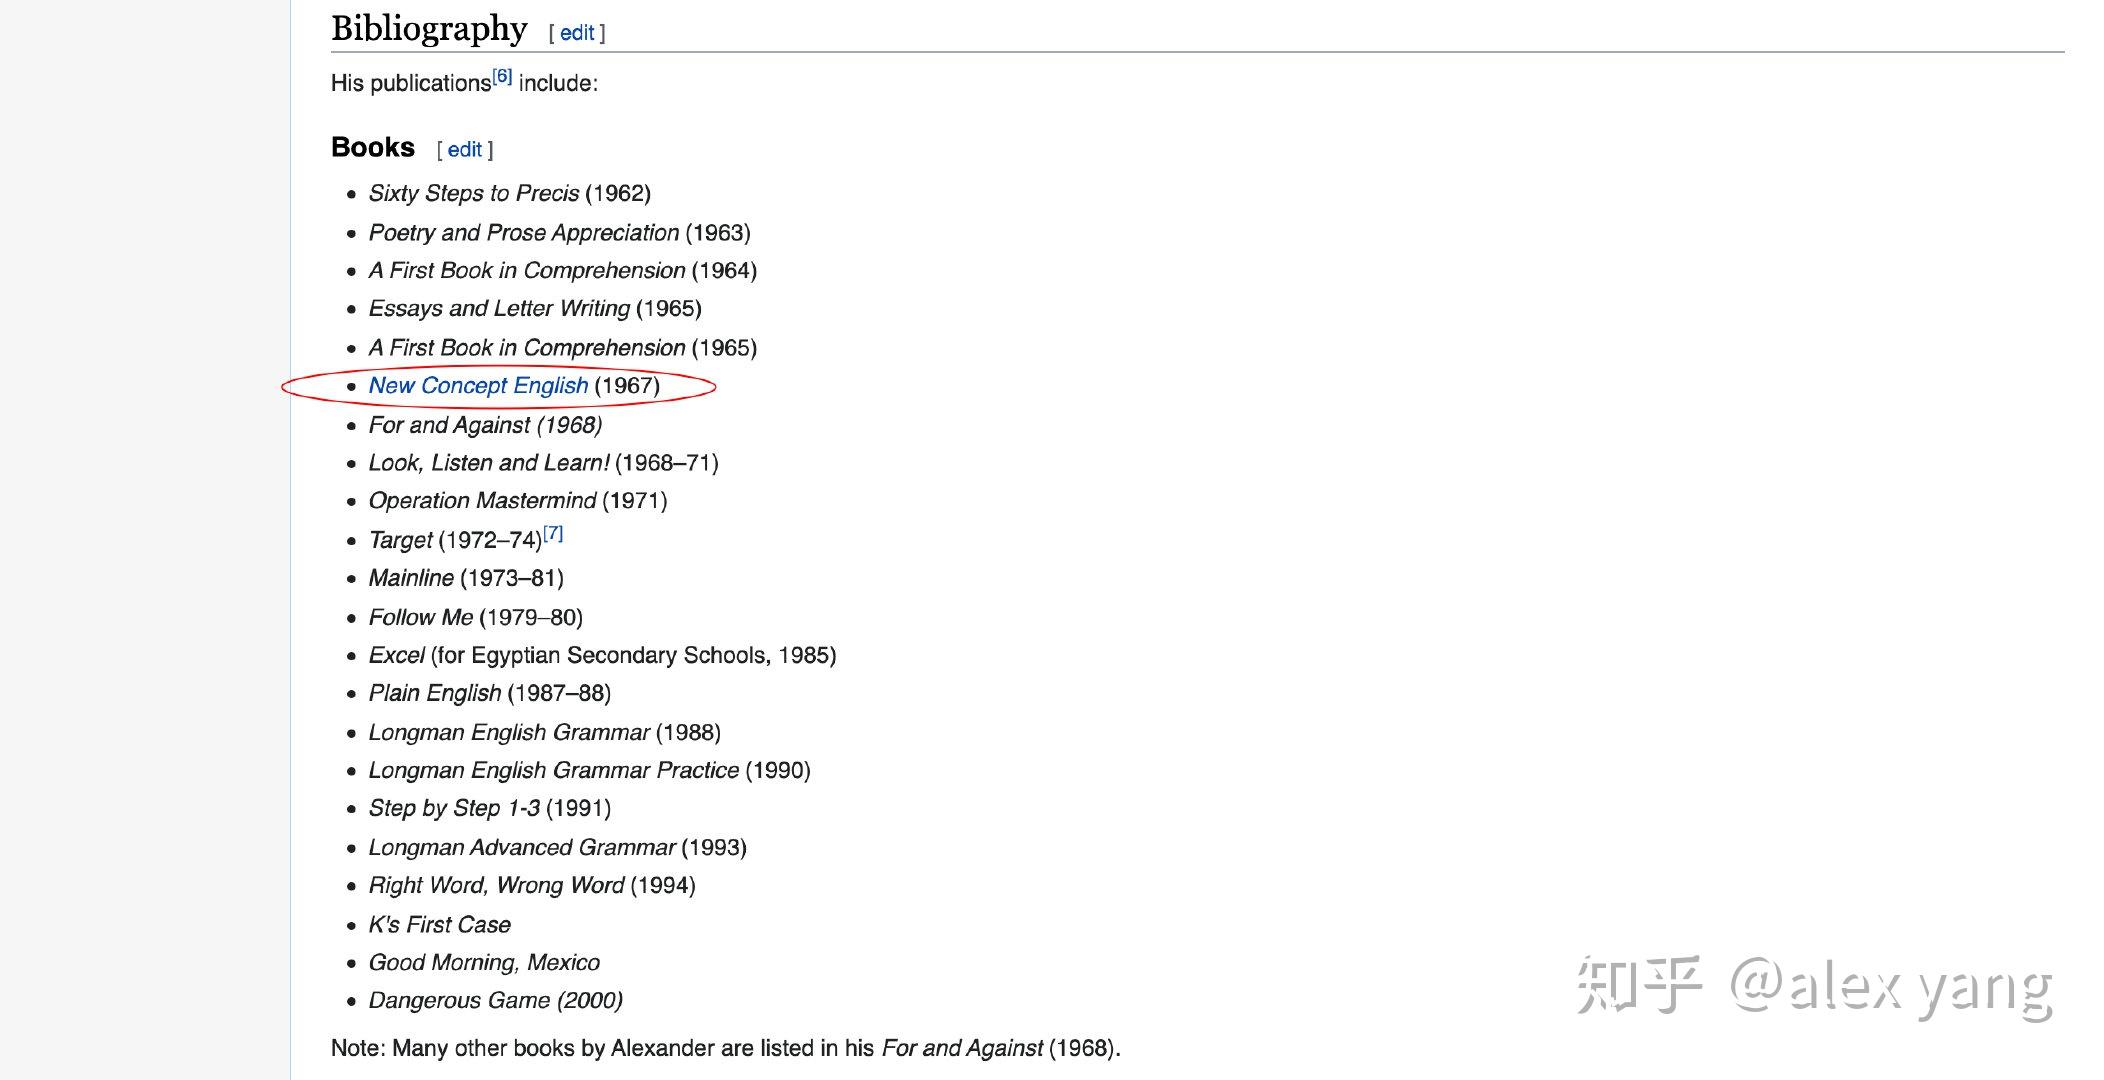
Task: Click the edit link beside Books heading
Action: 464,150
